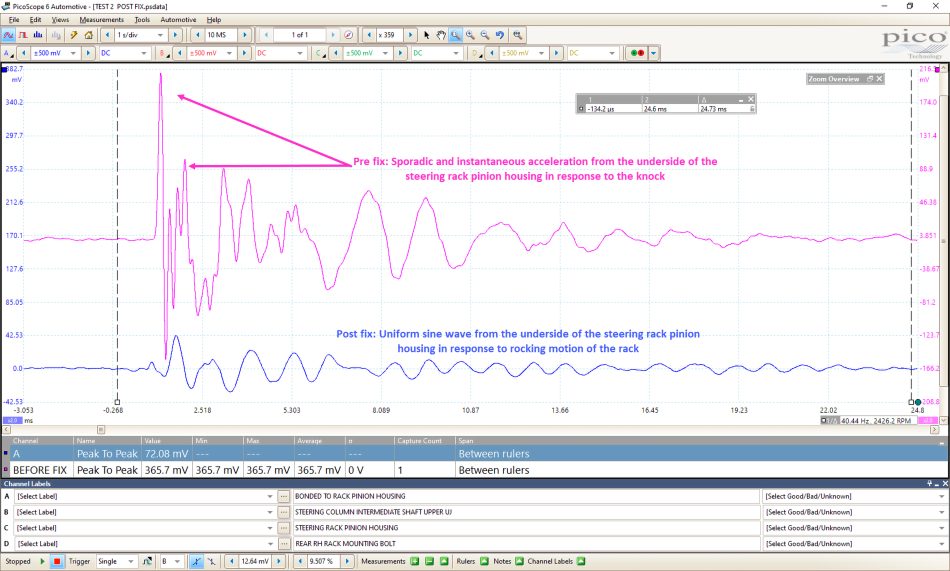This screenshot has width=950, height=571.
Task: Open ellipsis button for channel C label
Action: coord(284,528)
